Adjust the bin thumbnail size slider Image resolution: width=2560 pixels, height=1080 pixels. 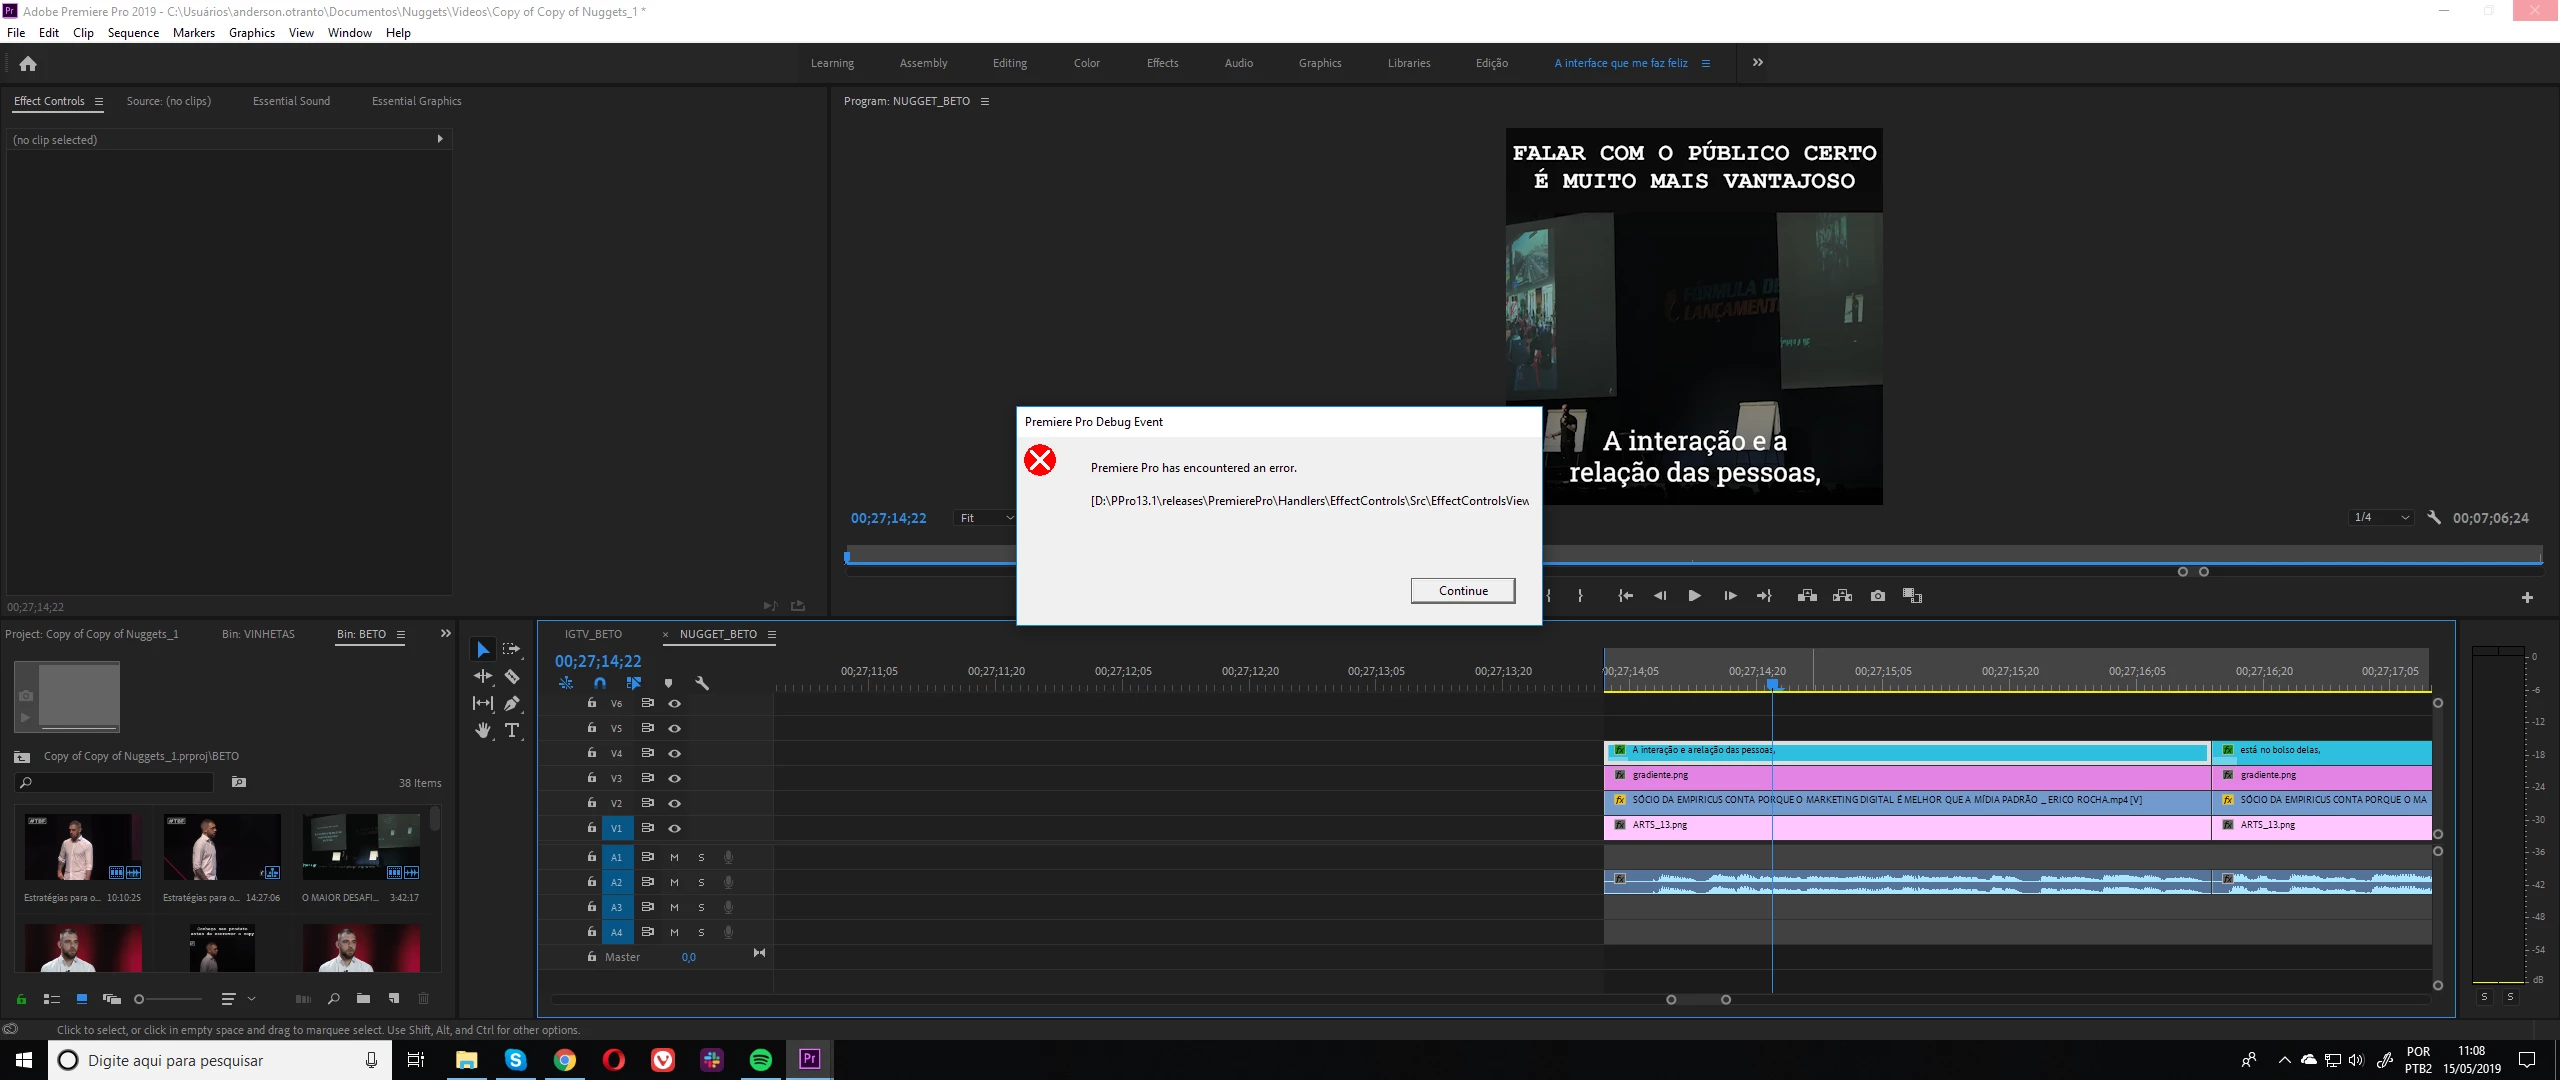pyautogui.click(x=140, y=999)
